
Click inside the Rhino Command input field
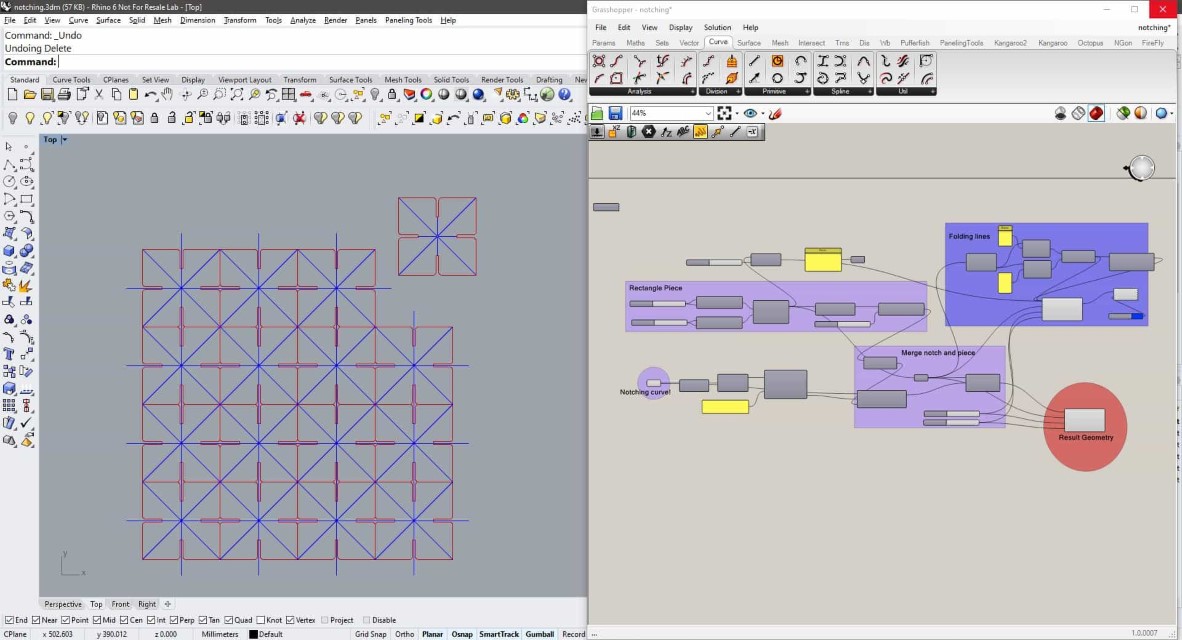click(x=322, y=62)
